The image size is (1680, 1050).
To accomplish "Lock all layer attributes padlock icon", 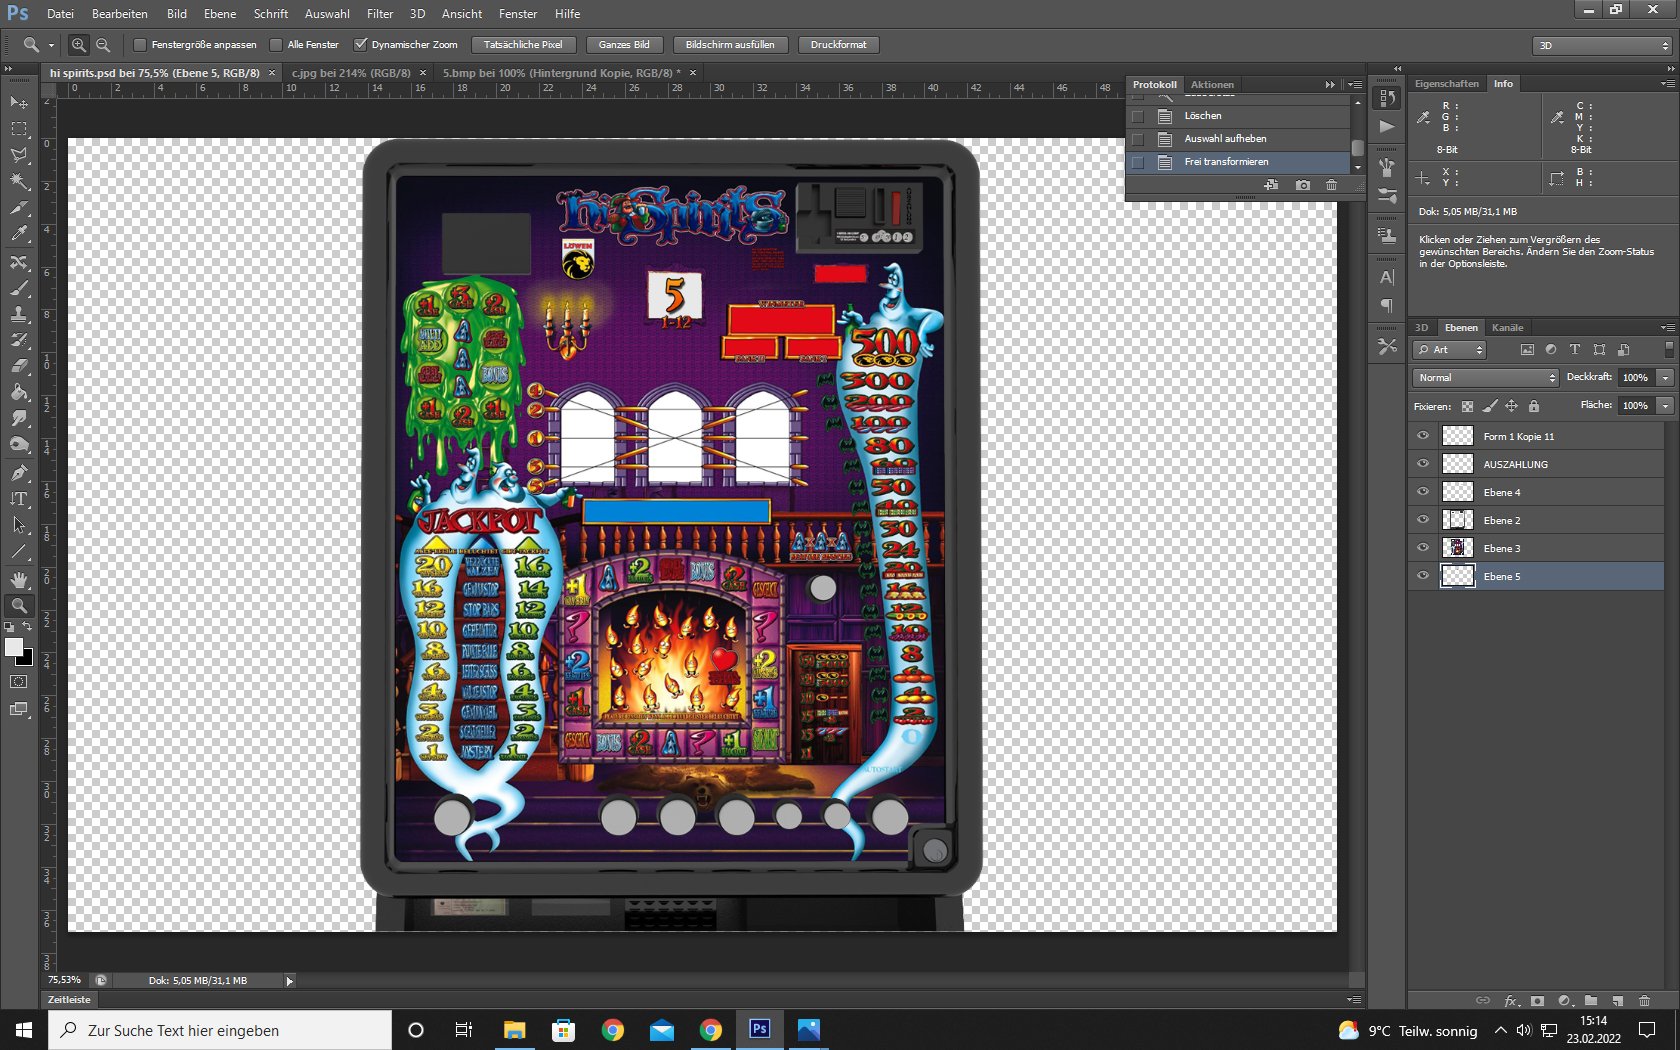I will tap(1534, 406).
